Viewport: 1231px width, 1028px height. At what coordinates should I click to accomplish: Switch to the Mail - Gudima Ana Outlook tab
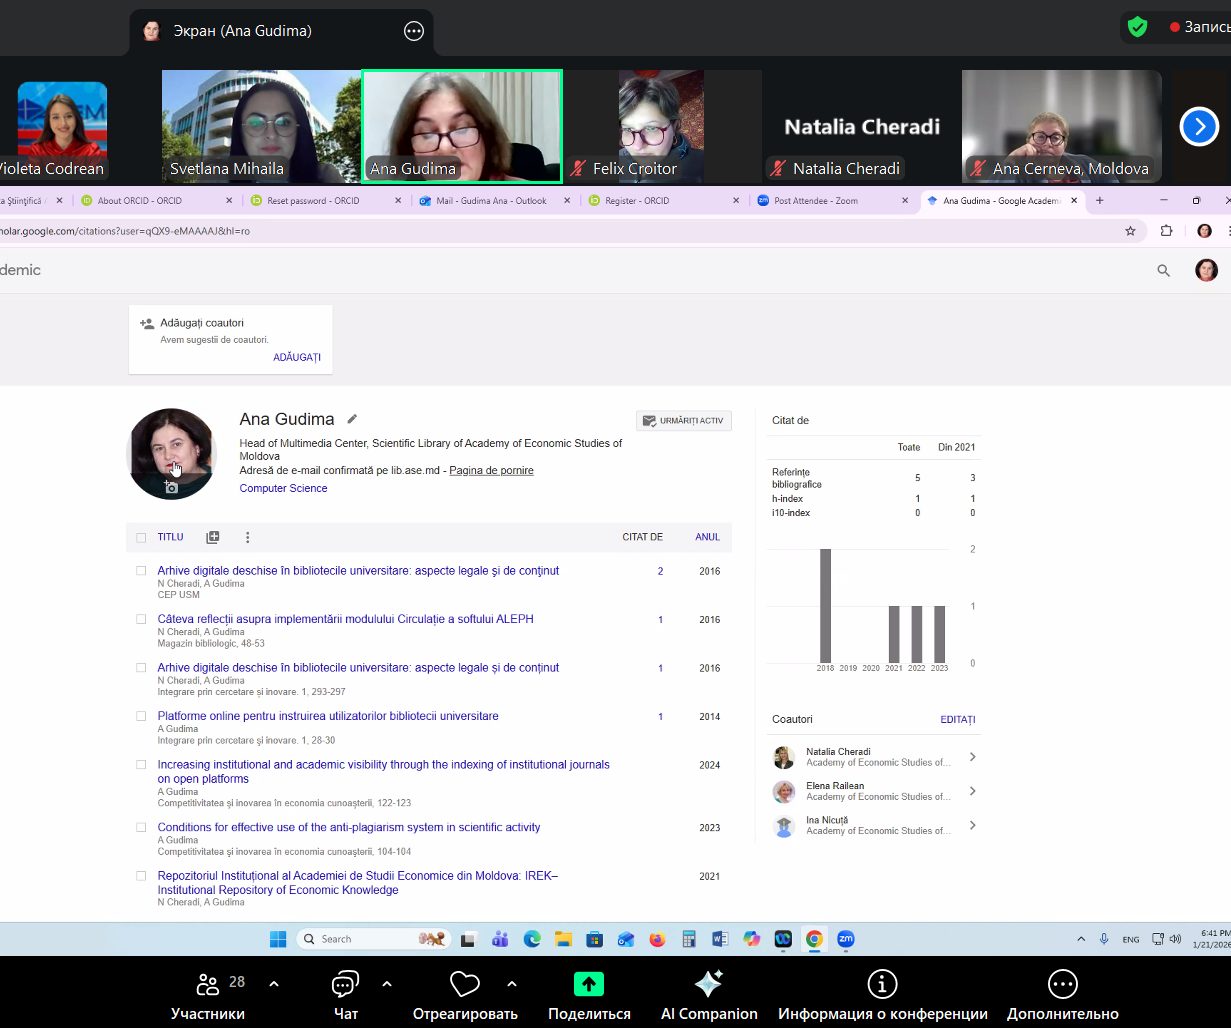point(490,201)
